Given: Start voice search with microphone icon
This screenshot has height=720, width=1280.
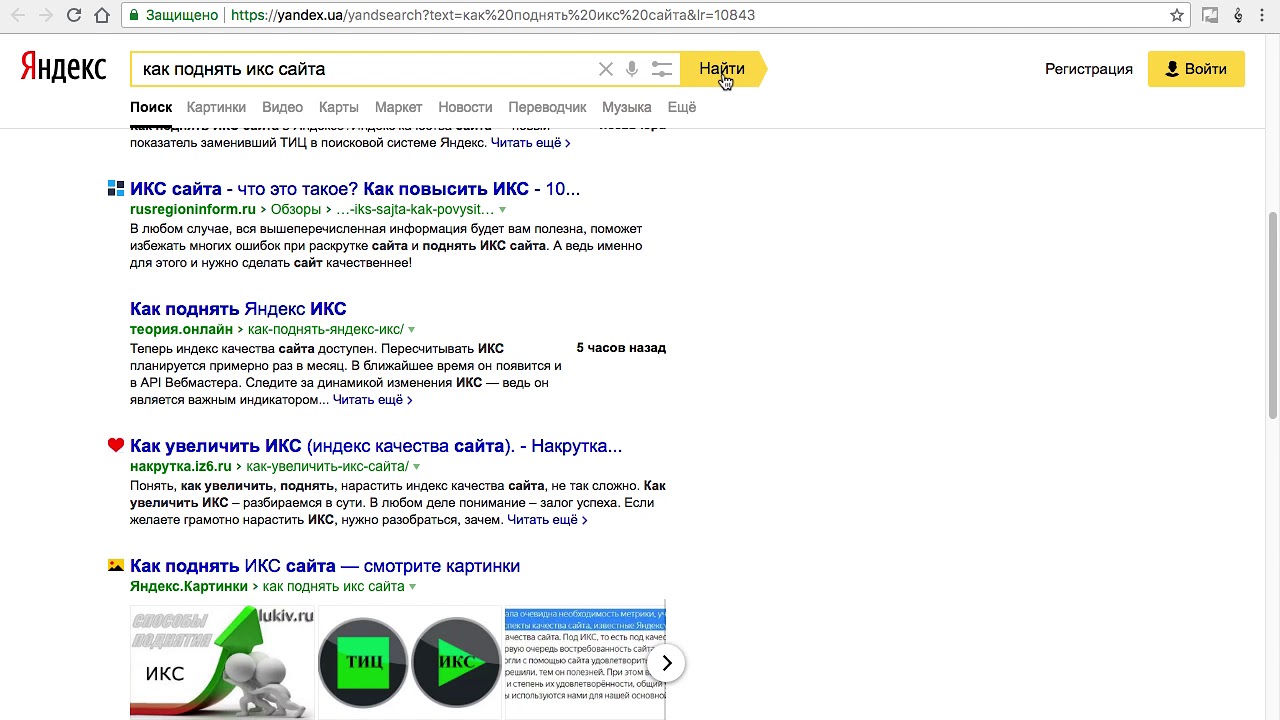Looking at the screenshot, I should pyautogui.click(x=632, y=69).
